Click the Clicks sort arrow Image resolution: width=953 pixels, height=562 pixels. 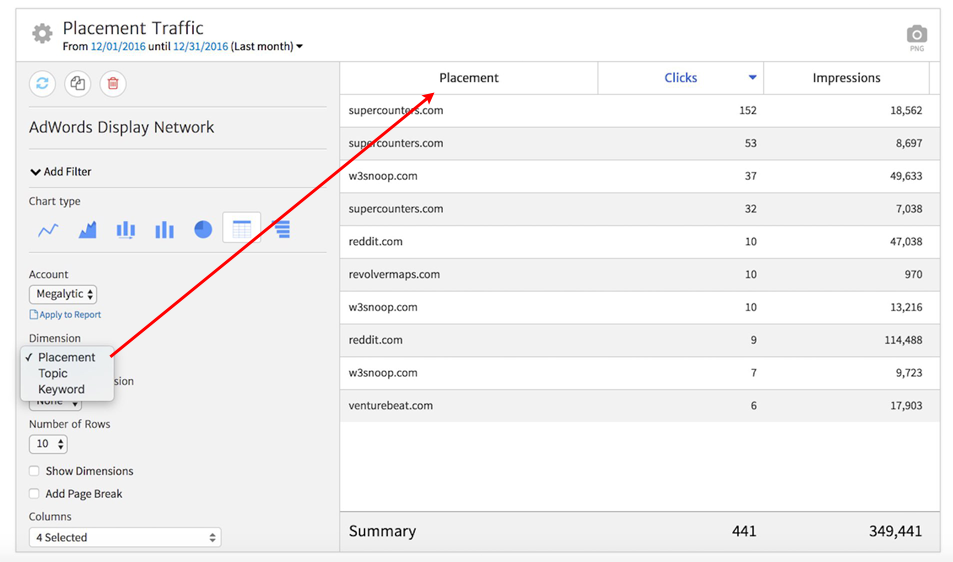pyautogui.click(x=752, y=77)
